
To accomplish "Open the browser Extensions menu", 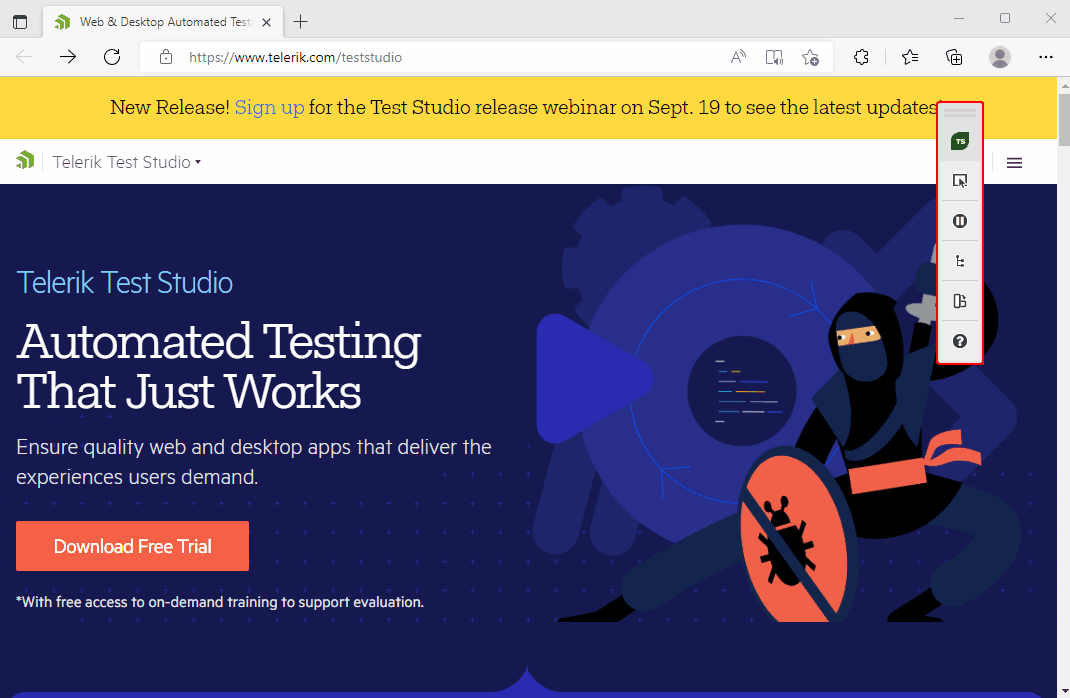I will (x=861, y=57).
